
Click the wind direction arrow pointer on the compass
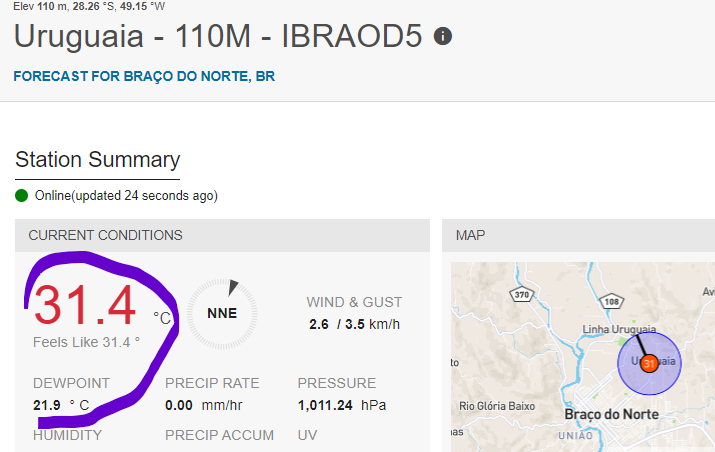pyautogui.click(x=233, y=287)
